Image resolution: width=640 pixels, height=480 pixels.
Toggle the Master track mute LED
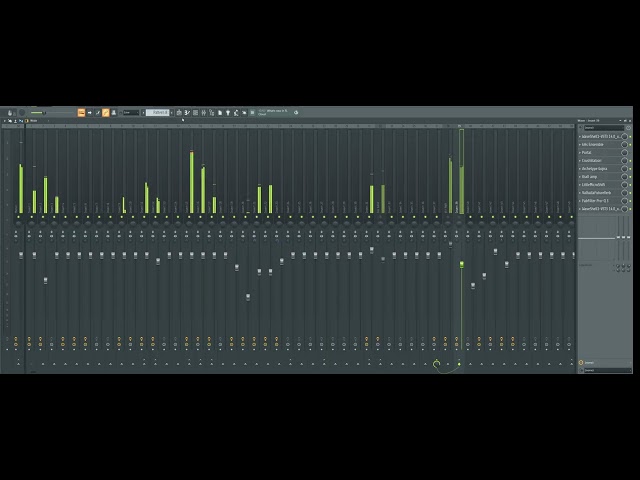pos(18,217)
